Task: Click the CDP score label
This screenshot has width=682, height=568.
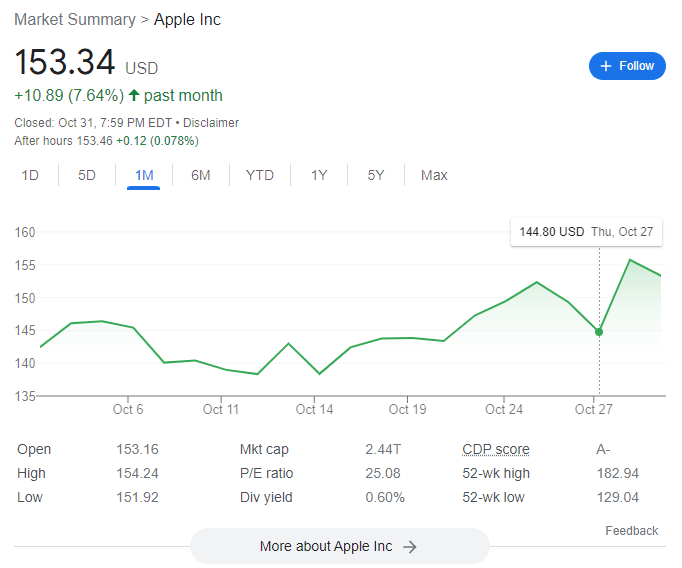Action: pos(496,449)
